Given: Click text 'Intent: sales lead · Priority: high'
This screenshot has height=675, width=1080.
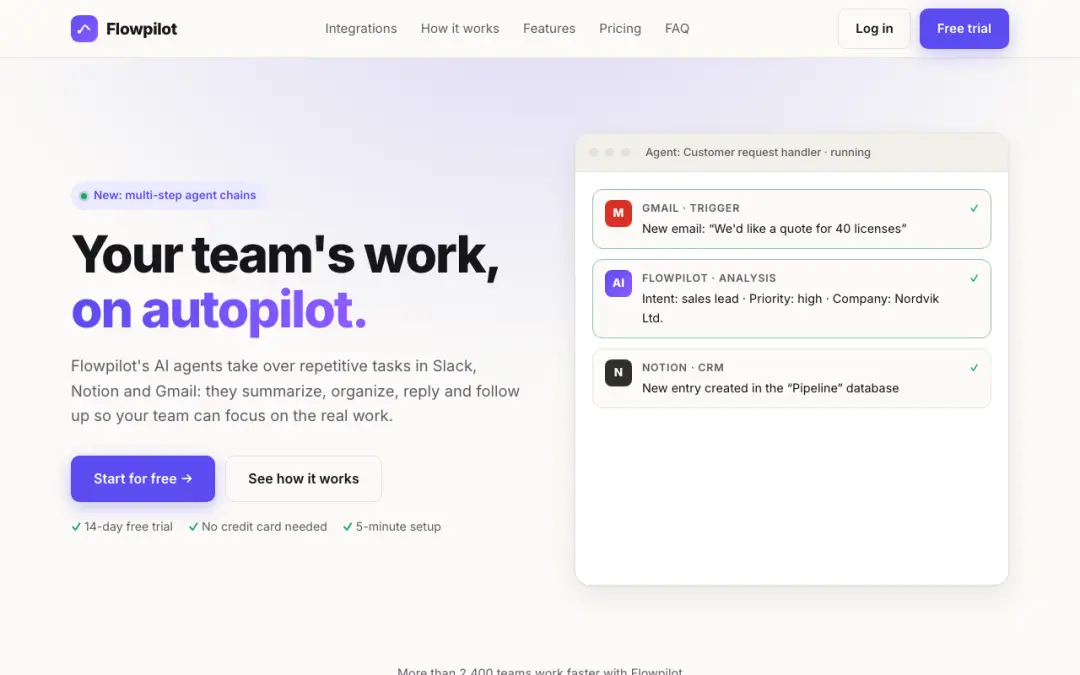Looking at the screenshot, I should tap(732, 299).
